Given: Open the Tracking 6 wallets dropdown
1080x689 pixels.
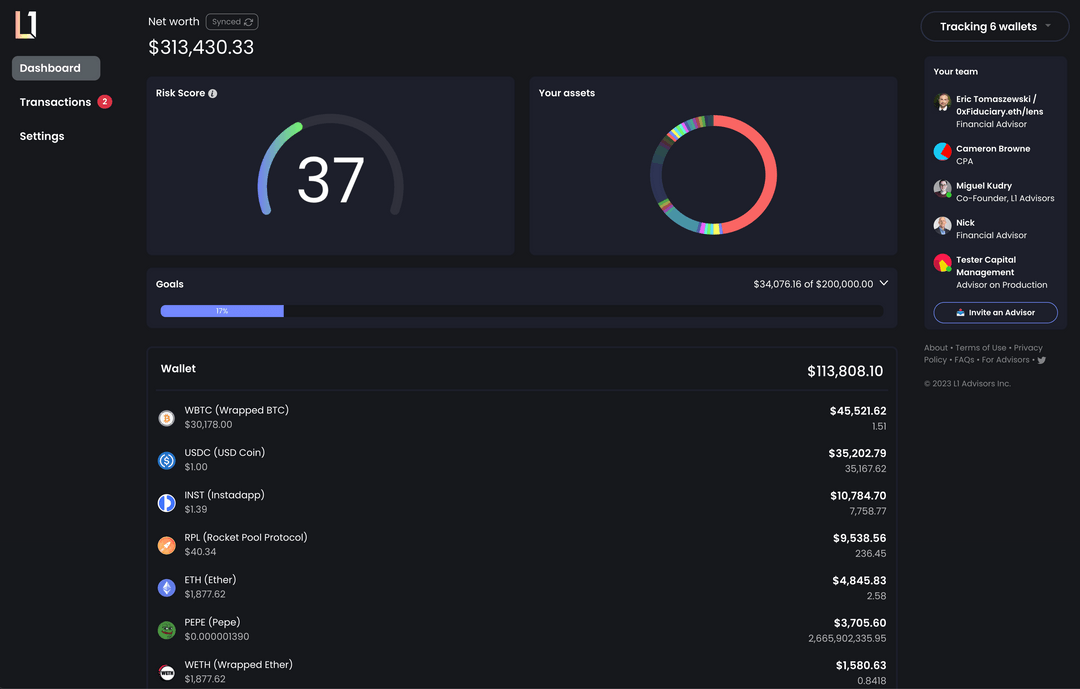Looking at the screenshot, I should (x=995, y=27).
